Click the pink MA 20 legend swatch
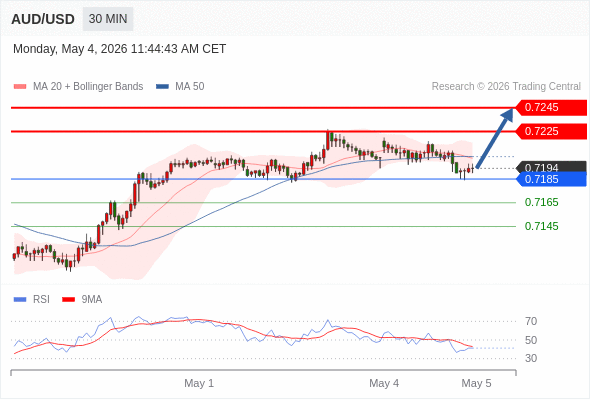590x400 pixels. pyautogui.click(x=20, y=87)
